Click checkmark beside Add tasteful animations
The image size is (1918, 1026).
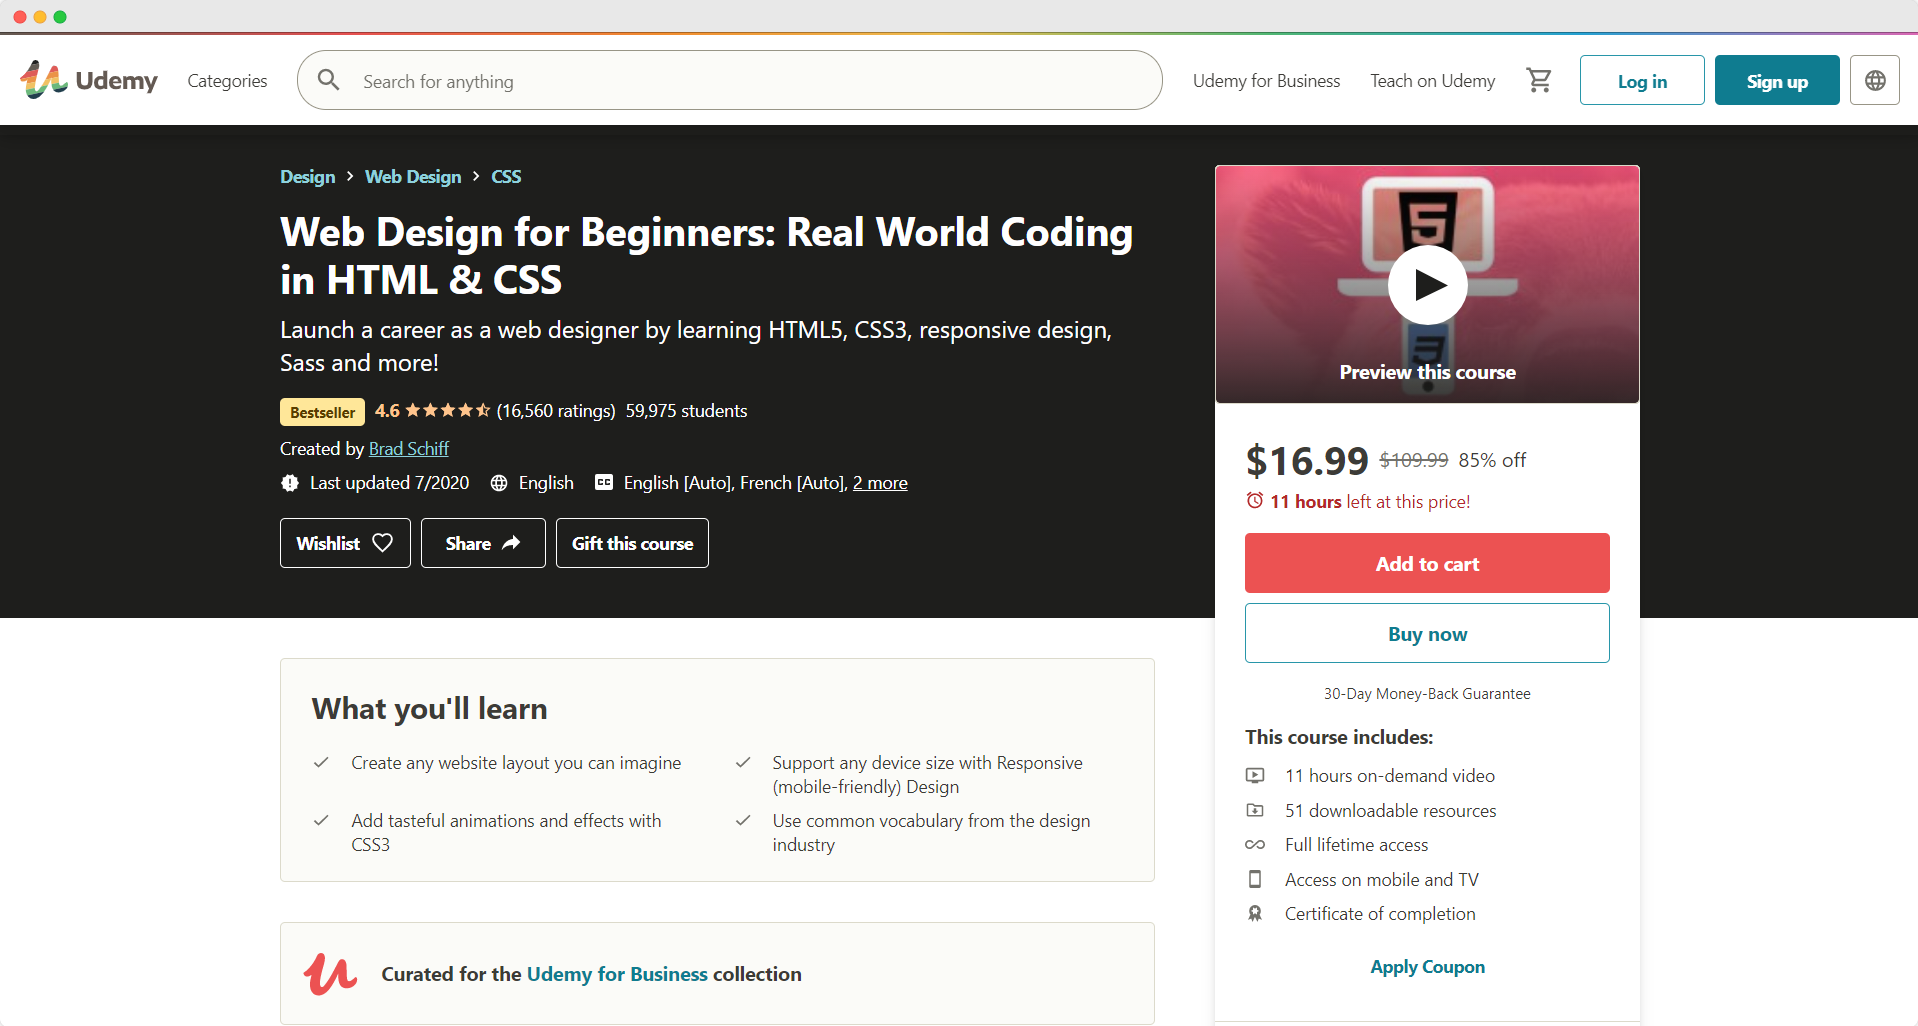321,820
